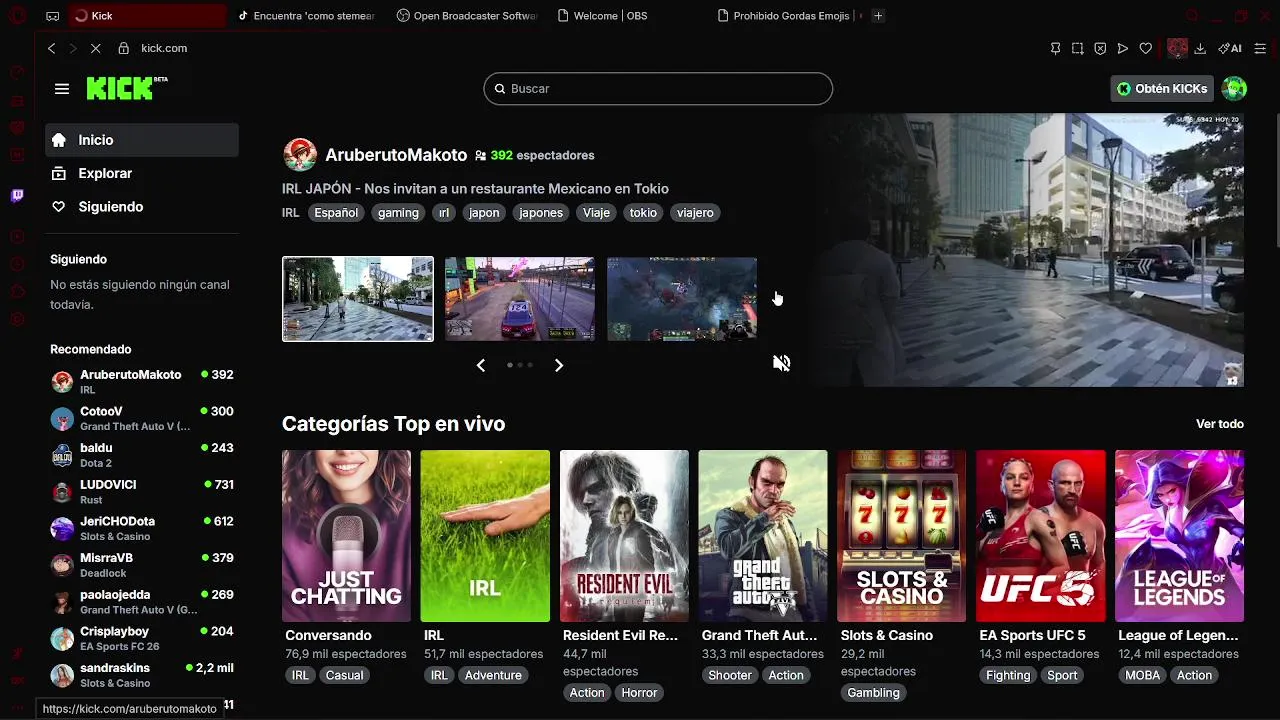Open Crisplayboy in recommended channels
The width and height of the screenshot is (1280, 720).
(x=142, y=638)
